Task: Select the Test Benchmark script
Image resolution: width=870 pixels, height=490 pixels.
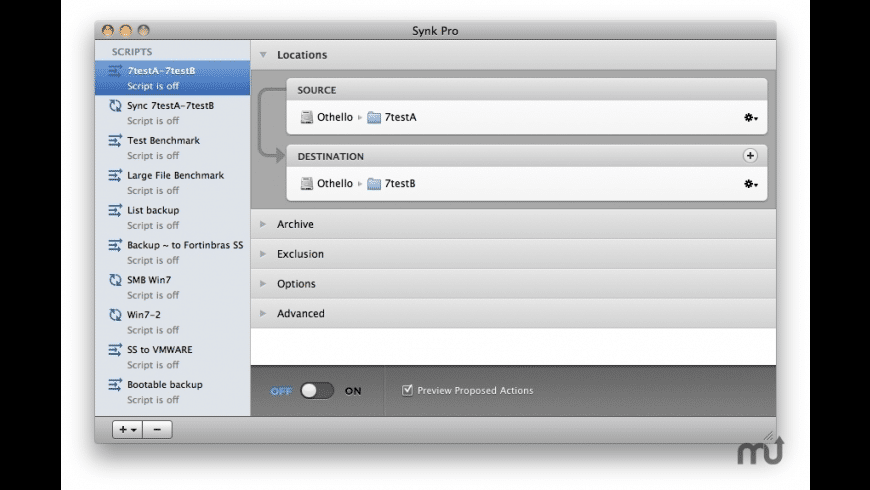Action: (x=173, y=148)
